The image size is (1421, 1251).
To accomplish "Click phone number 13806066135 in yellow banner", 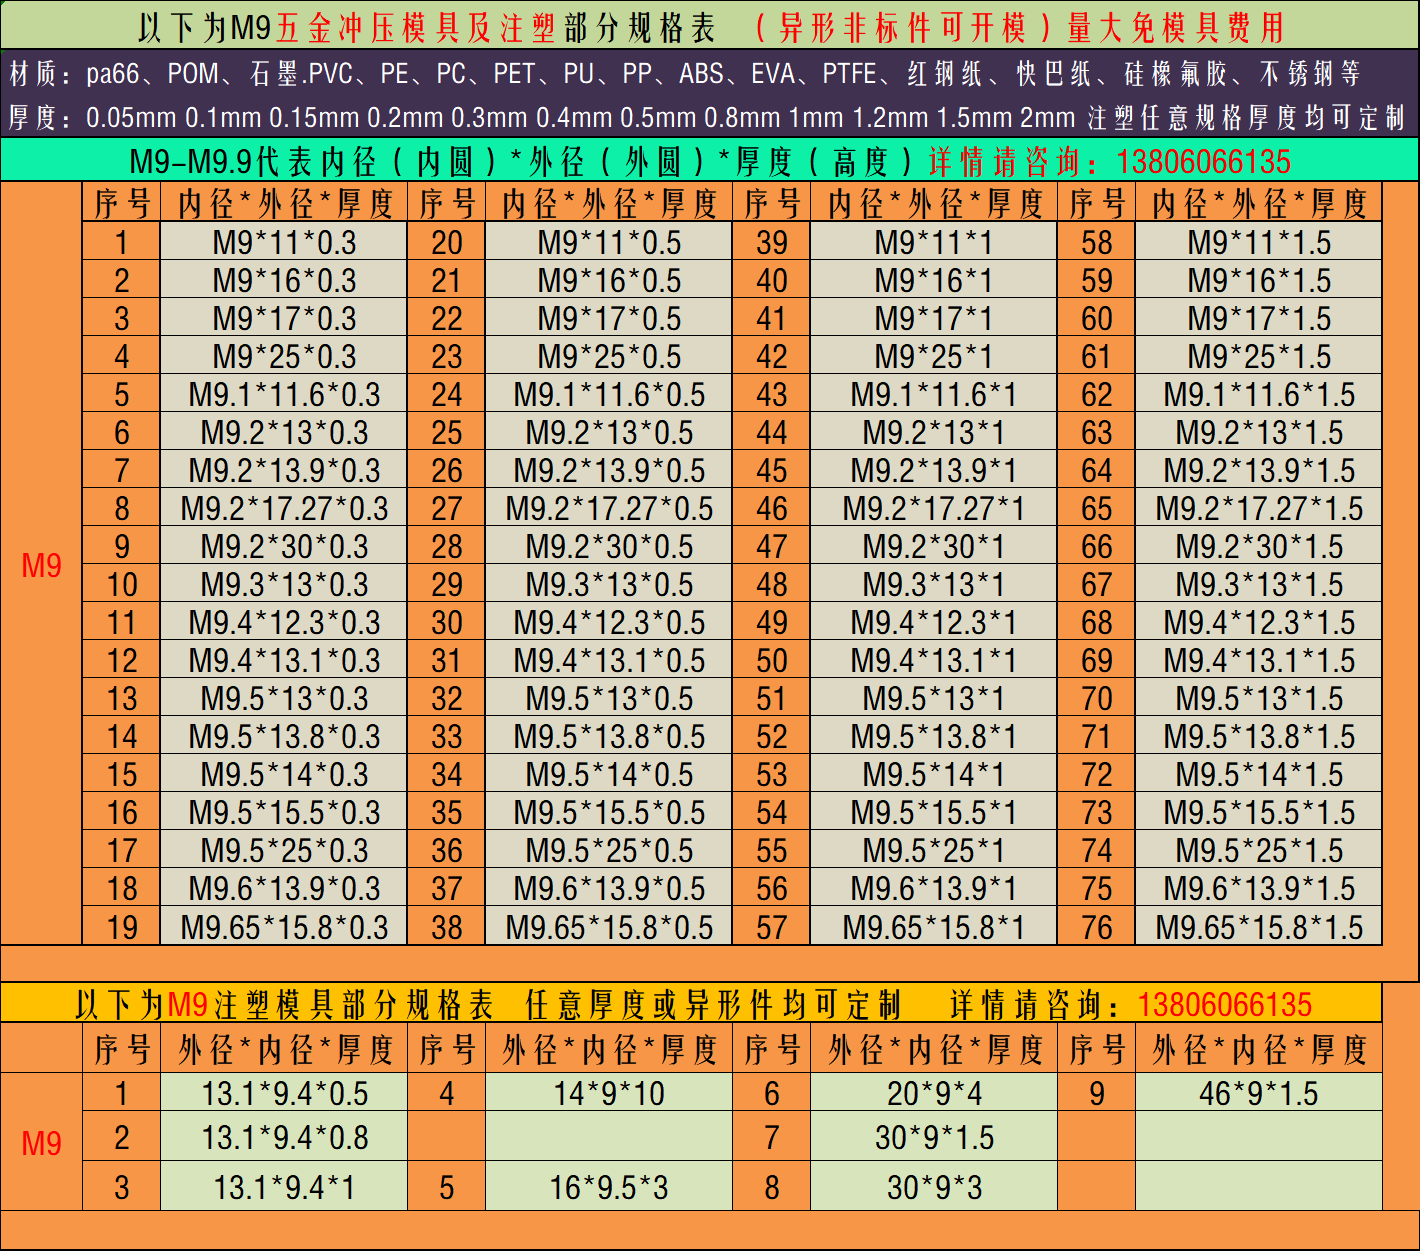I will coord(1224,1004).
